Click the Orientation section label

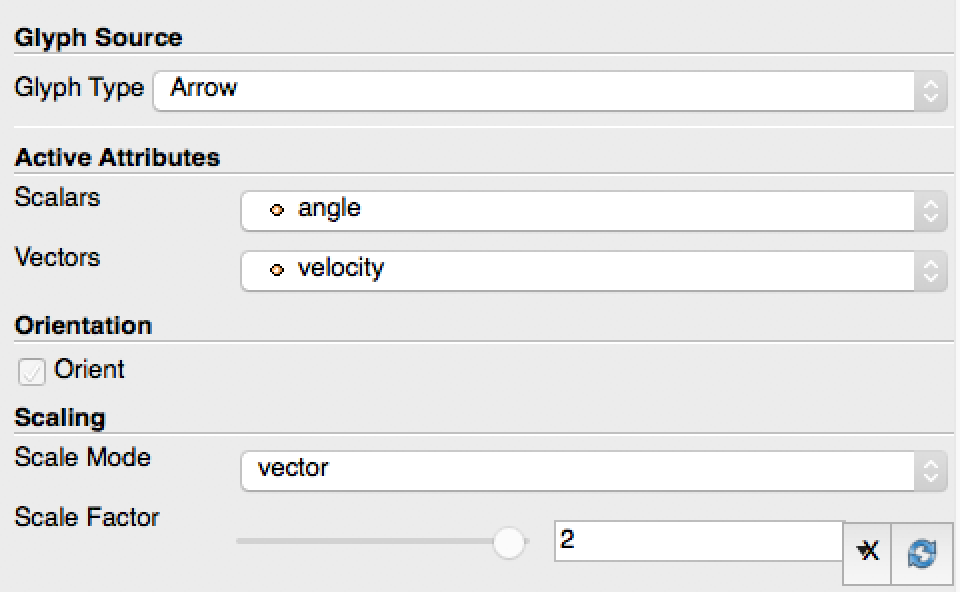83,326
